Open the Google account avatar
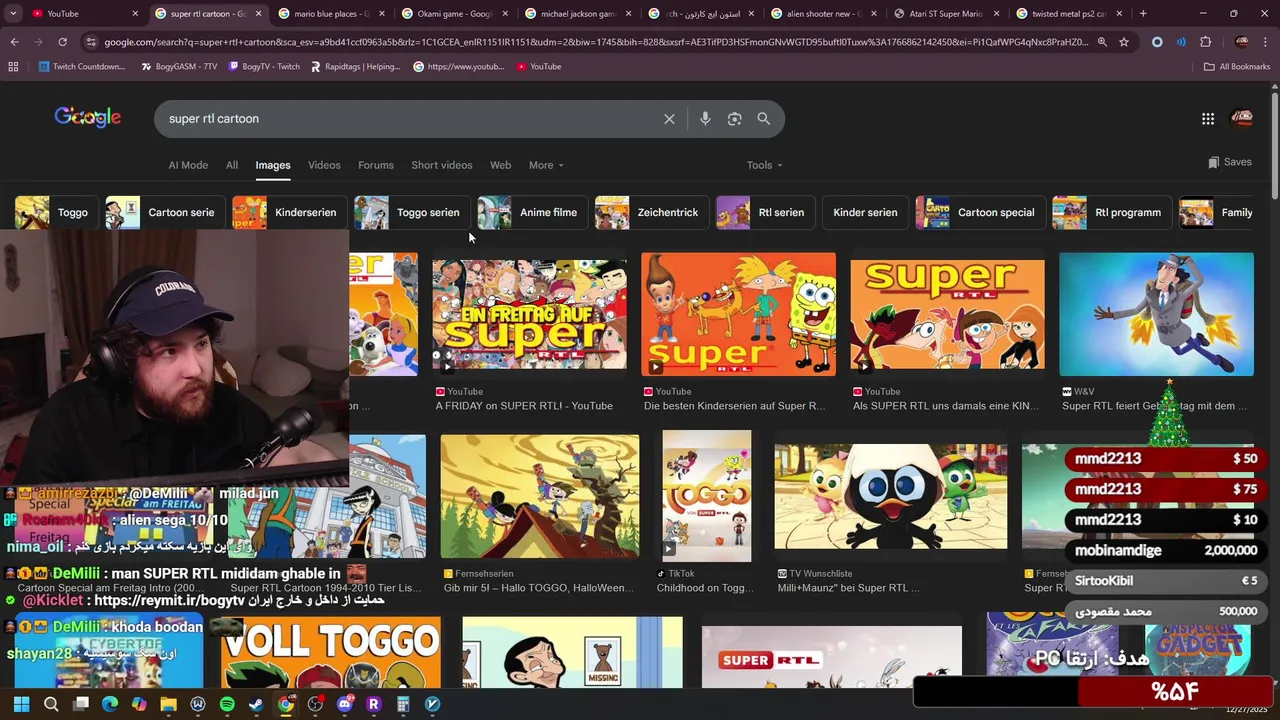The height and width of the screenshot is (720, 1280). (1241, 118)
